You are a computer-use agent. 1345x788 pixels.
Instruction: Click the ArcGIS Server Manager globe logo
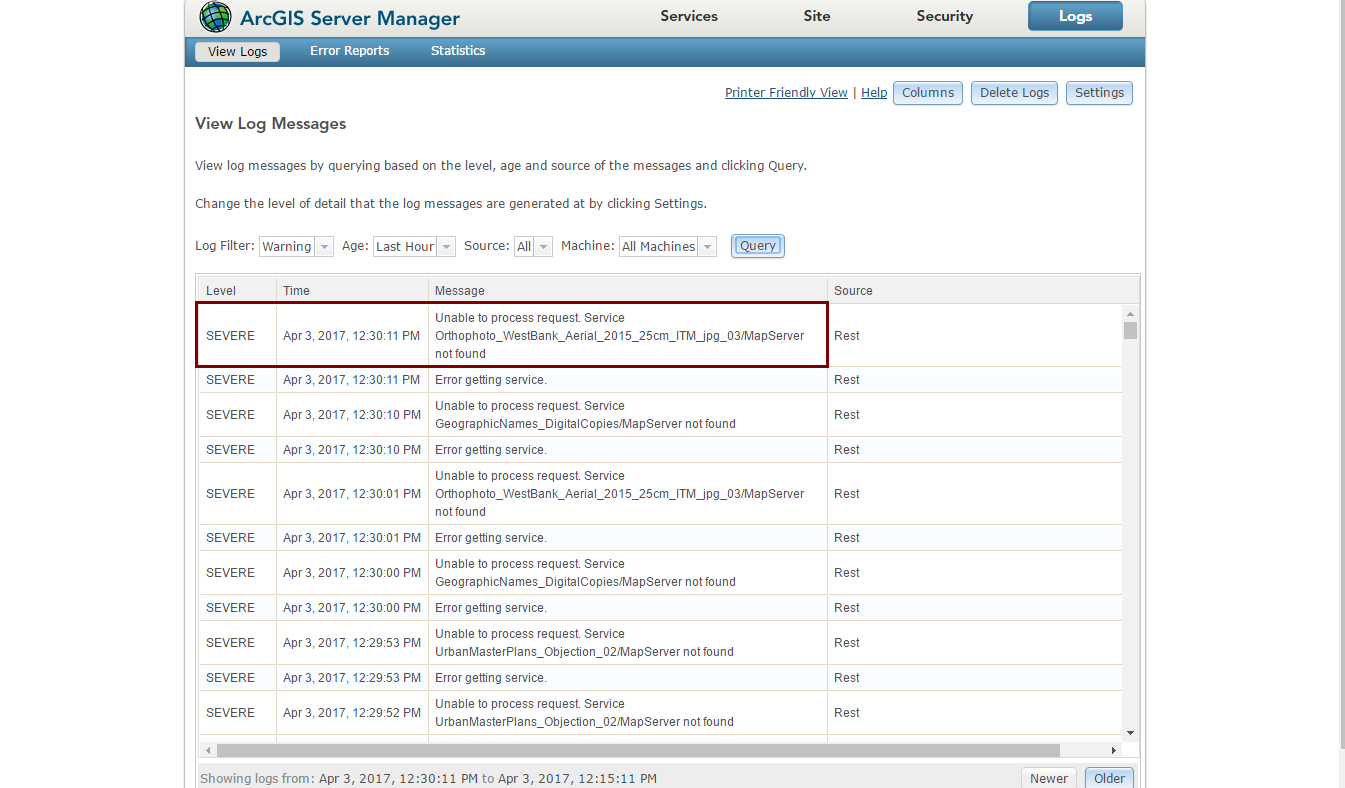click(215, 18)
